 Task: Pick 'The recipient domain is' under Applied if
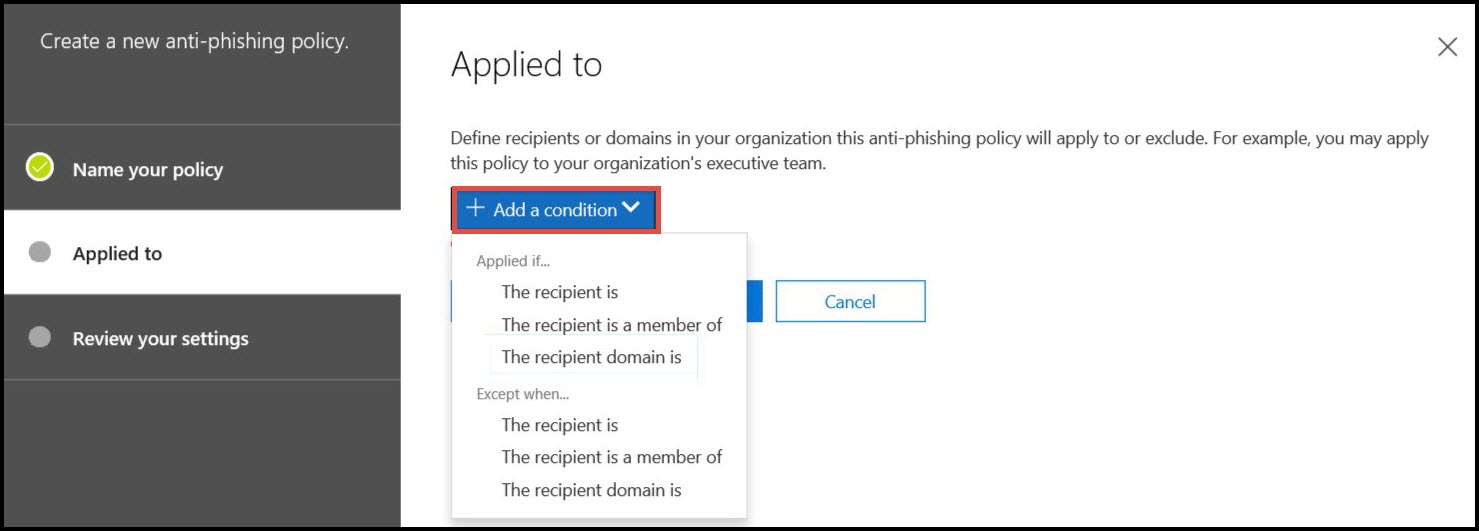point(591,357)
